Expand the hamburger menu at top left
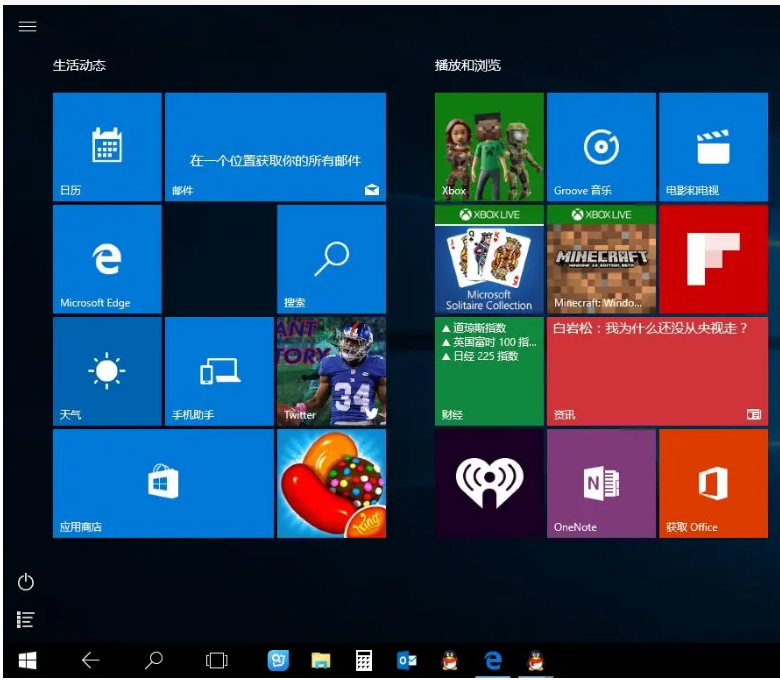This screenshot has width=780, height=680. [x=27, y=27]
